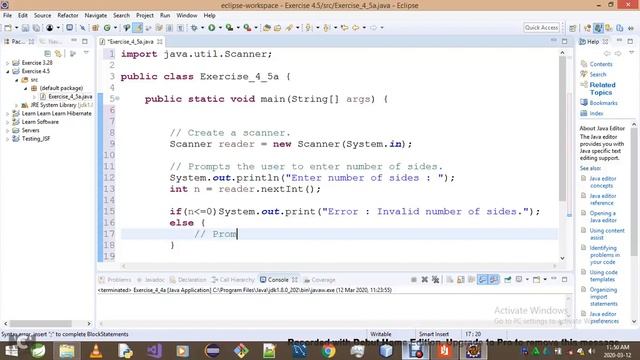Click the Remove Launch X icon in console
The height and width of the screenshot is (360, 640).
[x=424, y=280]
